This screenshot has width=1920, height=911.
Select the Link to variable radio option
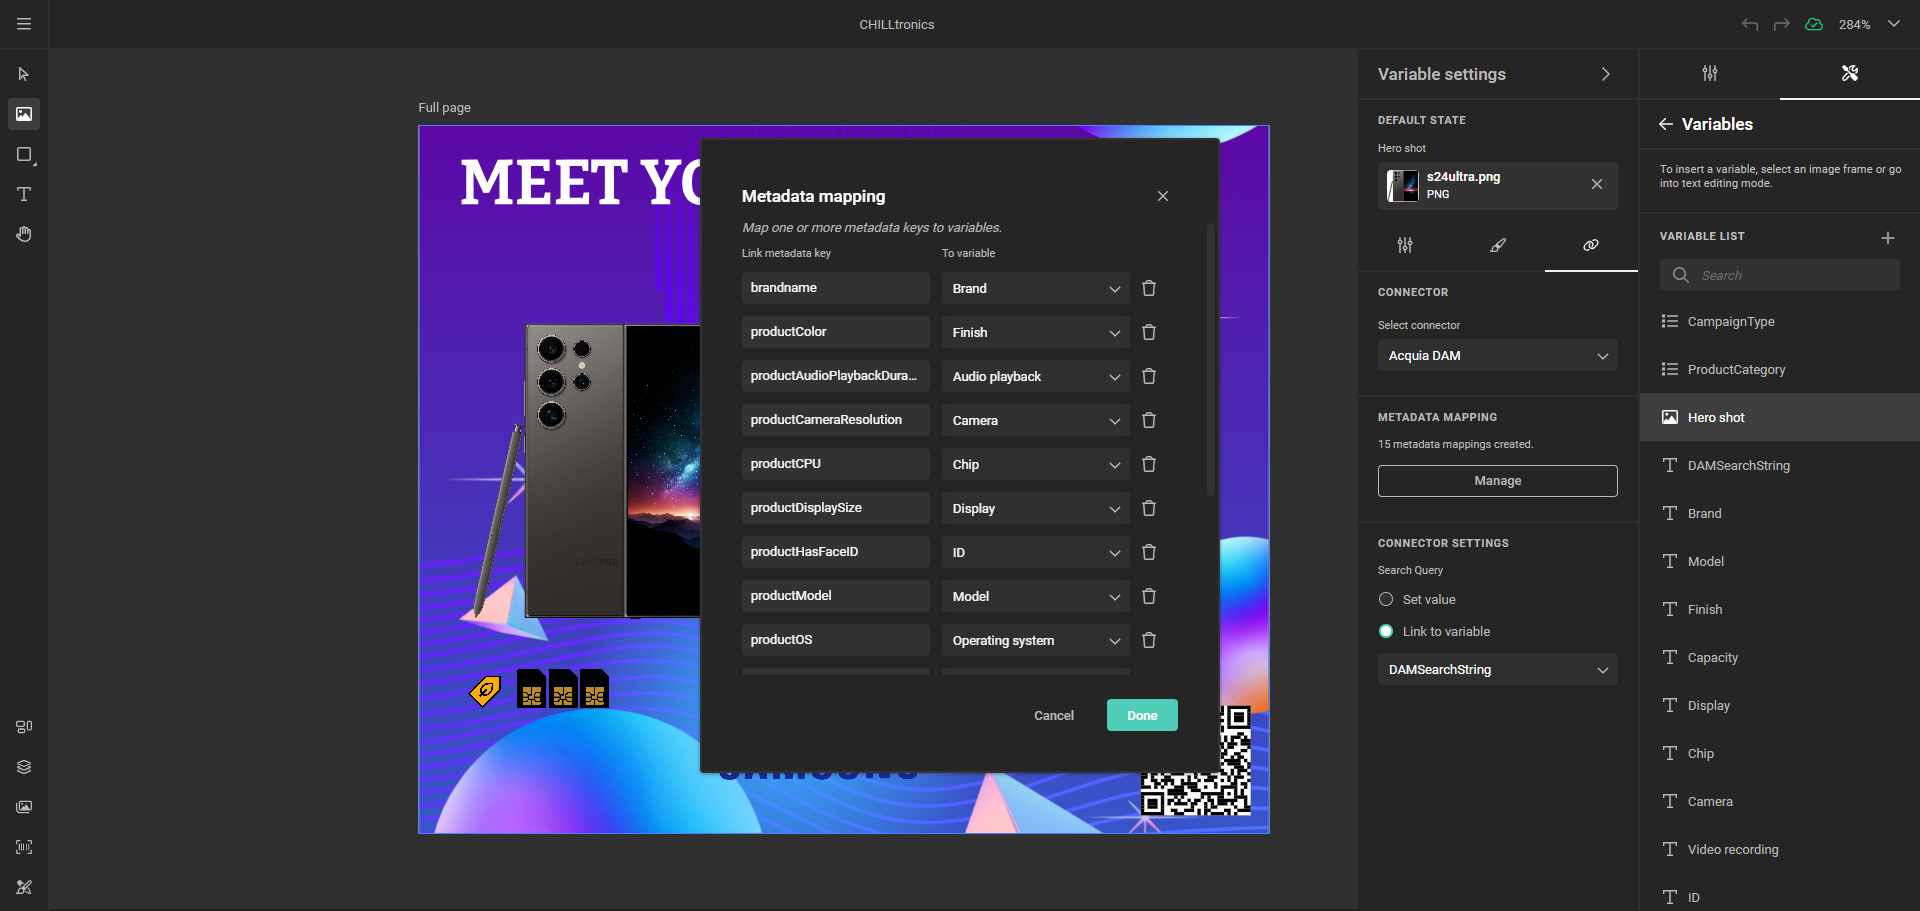1386,631
